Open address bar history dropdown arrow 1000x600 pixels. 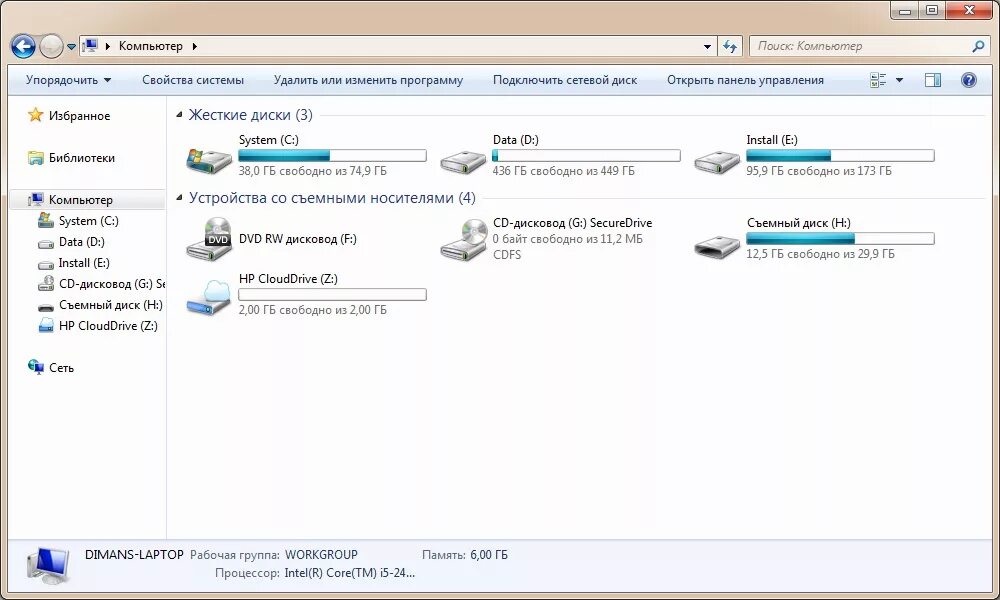(x=707, y=47)
